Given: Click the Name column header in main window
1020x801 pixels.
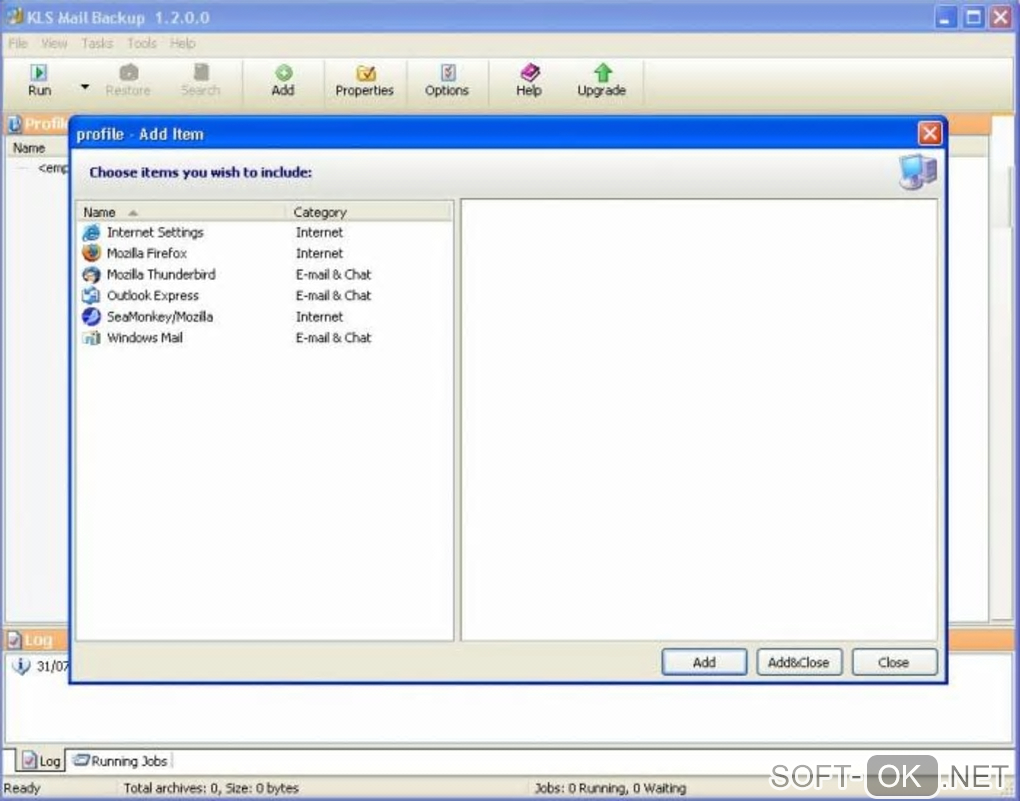Looking at the screenshot, I should (29, 148).
